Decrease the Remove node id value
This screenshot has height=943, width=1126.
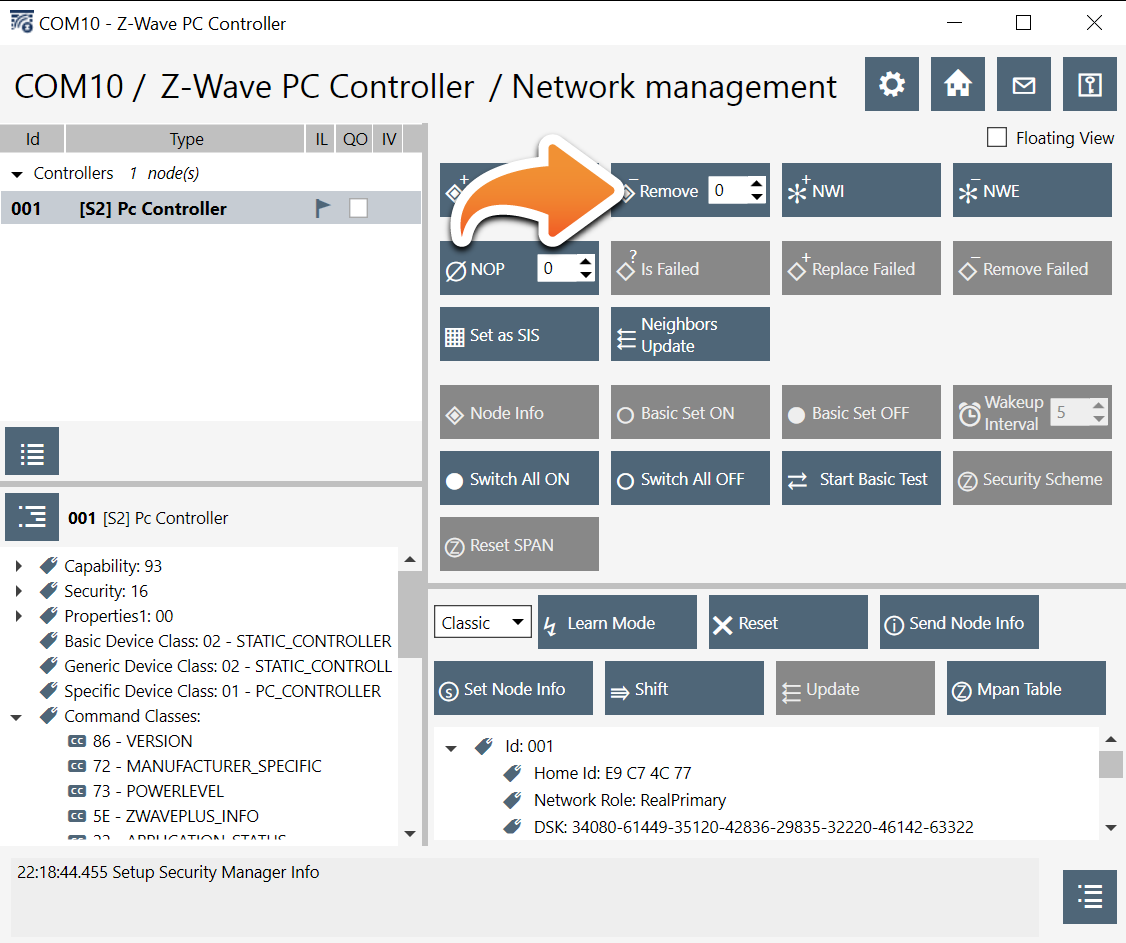point(757,197)
